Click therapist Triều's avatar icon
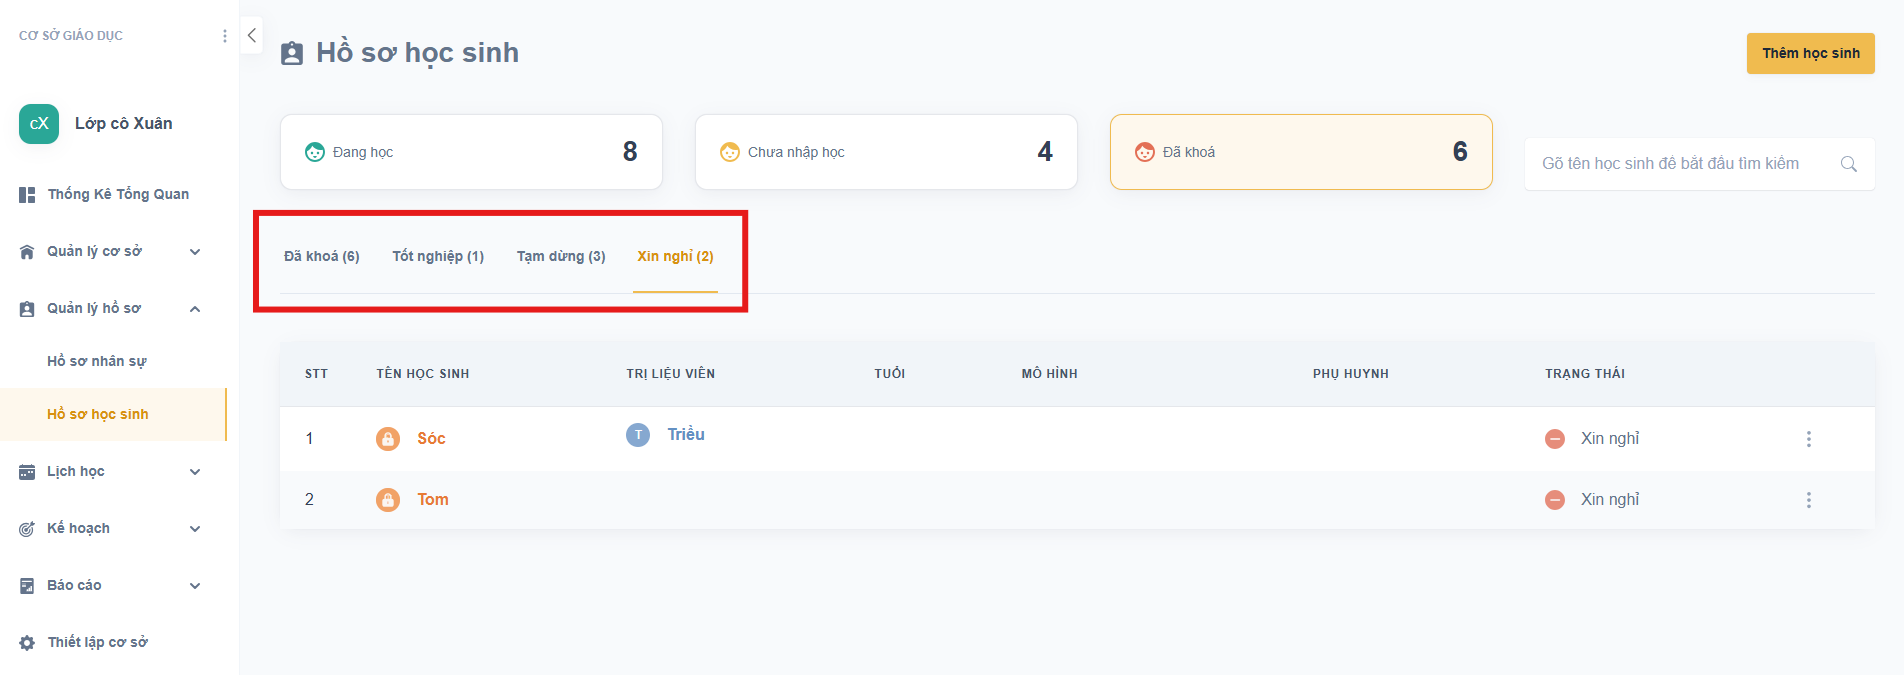Image resolution: width=1904 pixels, height=675 pixels. tap(638, 435)
